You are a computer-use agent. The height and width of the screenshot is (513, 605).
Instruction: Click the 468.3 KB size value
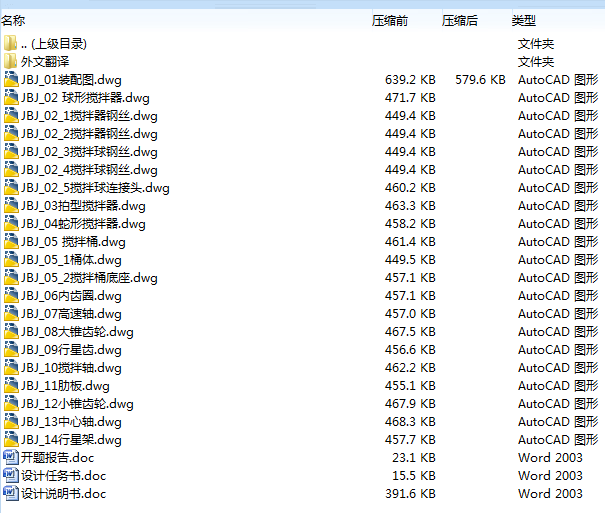point(410,422)
